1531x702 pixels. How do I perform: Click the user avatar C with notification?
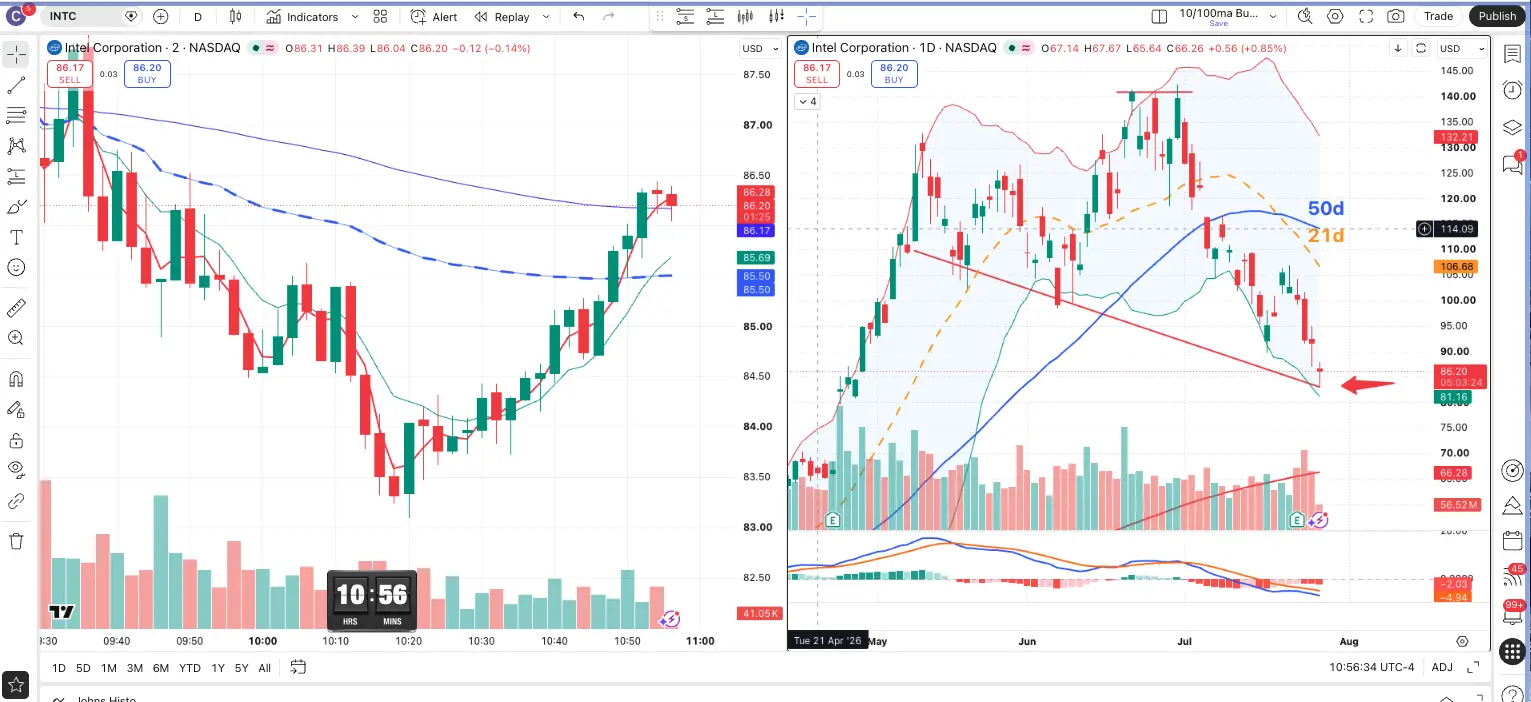tap(17, 15)
